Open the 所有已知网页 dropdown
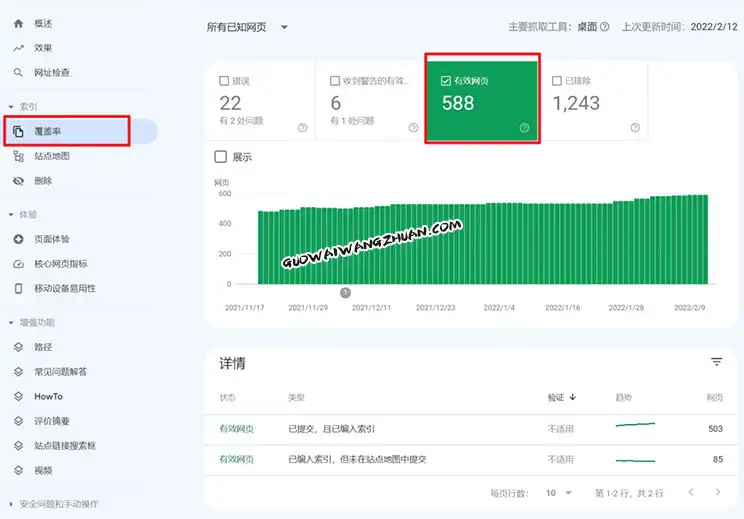Viewport: 744px width, 519px height. [x=247, y=27]
